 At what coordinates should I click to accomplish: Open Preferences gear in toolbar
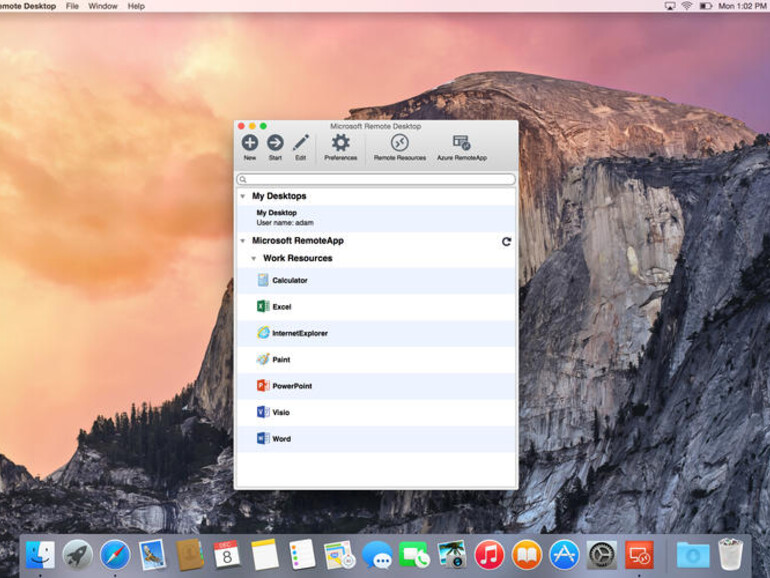(x=340, y=143)
